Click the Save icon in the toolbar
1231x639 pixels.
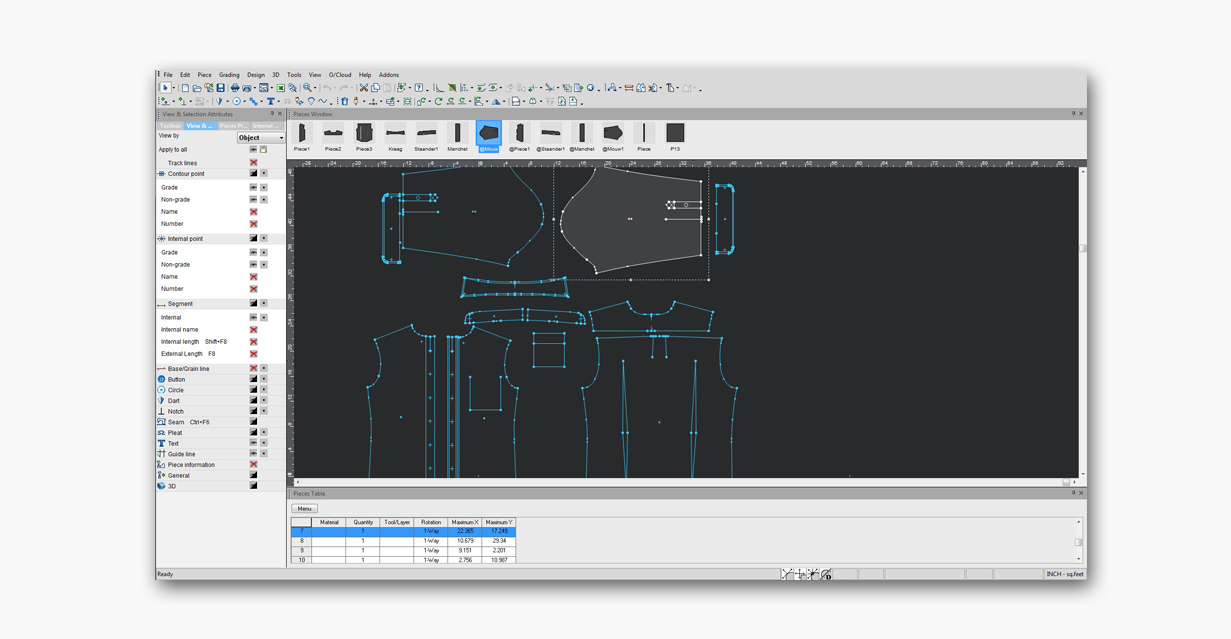tap(221, 88)
